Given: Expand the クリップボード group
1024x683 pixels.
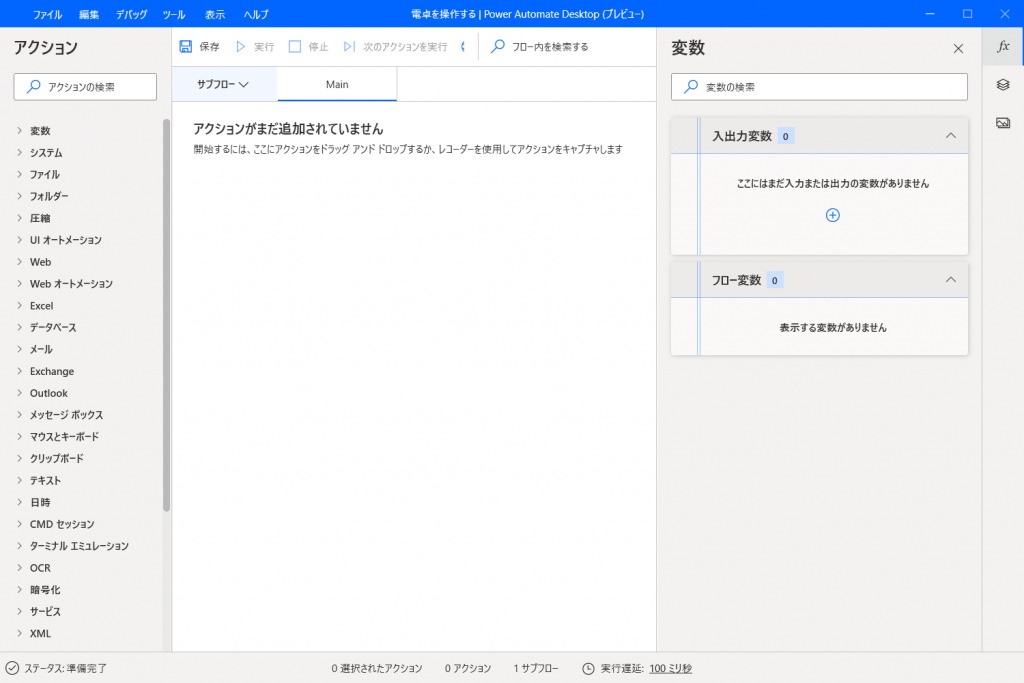Looking at the screenshot, I should [x=20, y=458].
